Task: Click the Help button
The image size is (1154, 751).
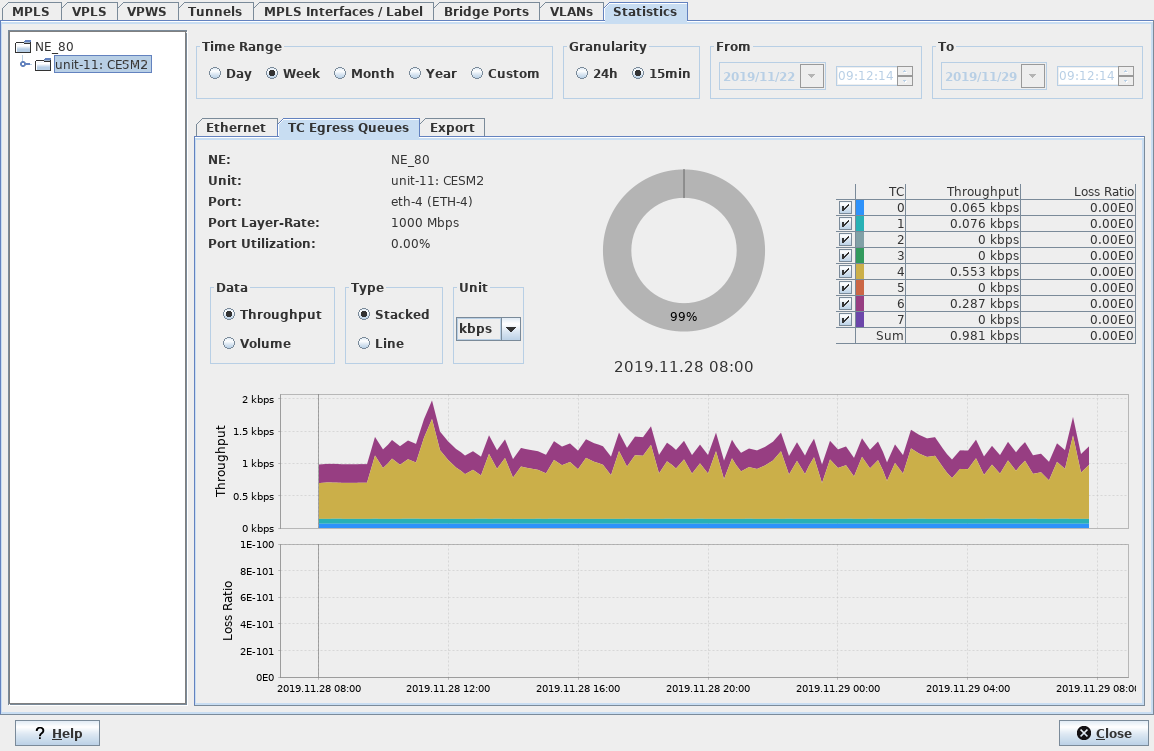Action: 57,733
